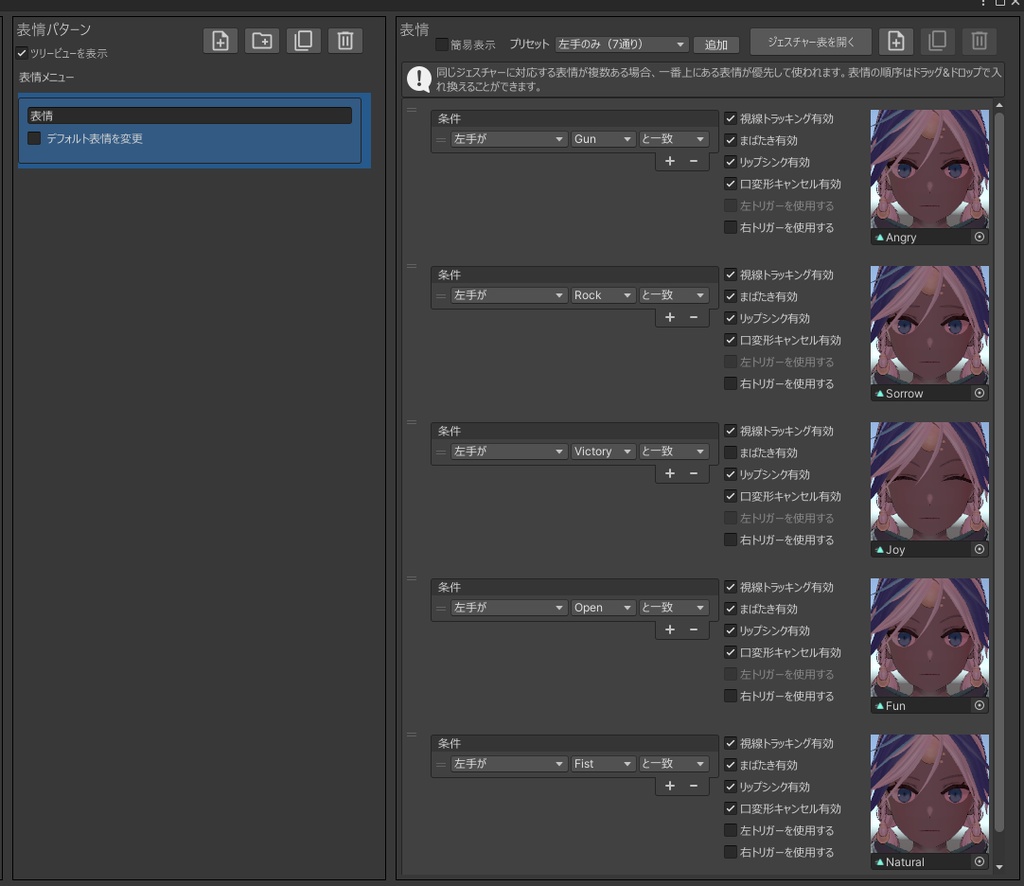The width and height of the screenshot is (1024, 886).
Task: Click object picker circle beside Natural
Action: tap(979, 861)
